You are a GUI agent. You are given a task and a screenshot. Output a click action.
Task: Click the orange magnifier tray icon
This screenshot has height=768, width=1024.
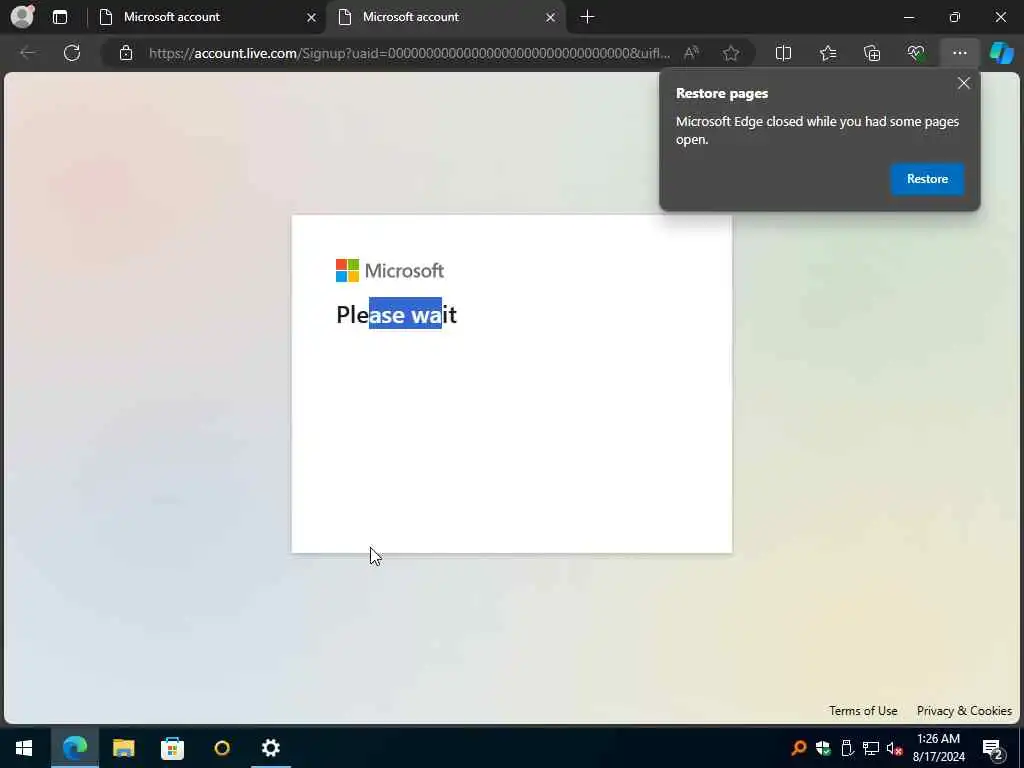pyautogui.click(x=798, y=748)
